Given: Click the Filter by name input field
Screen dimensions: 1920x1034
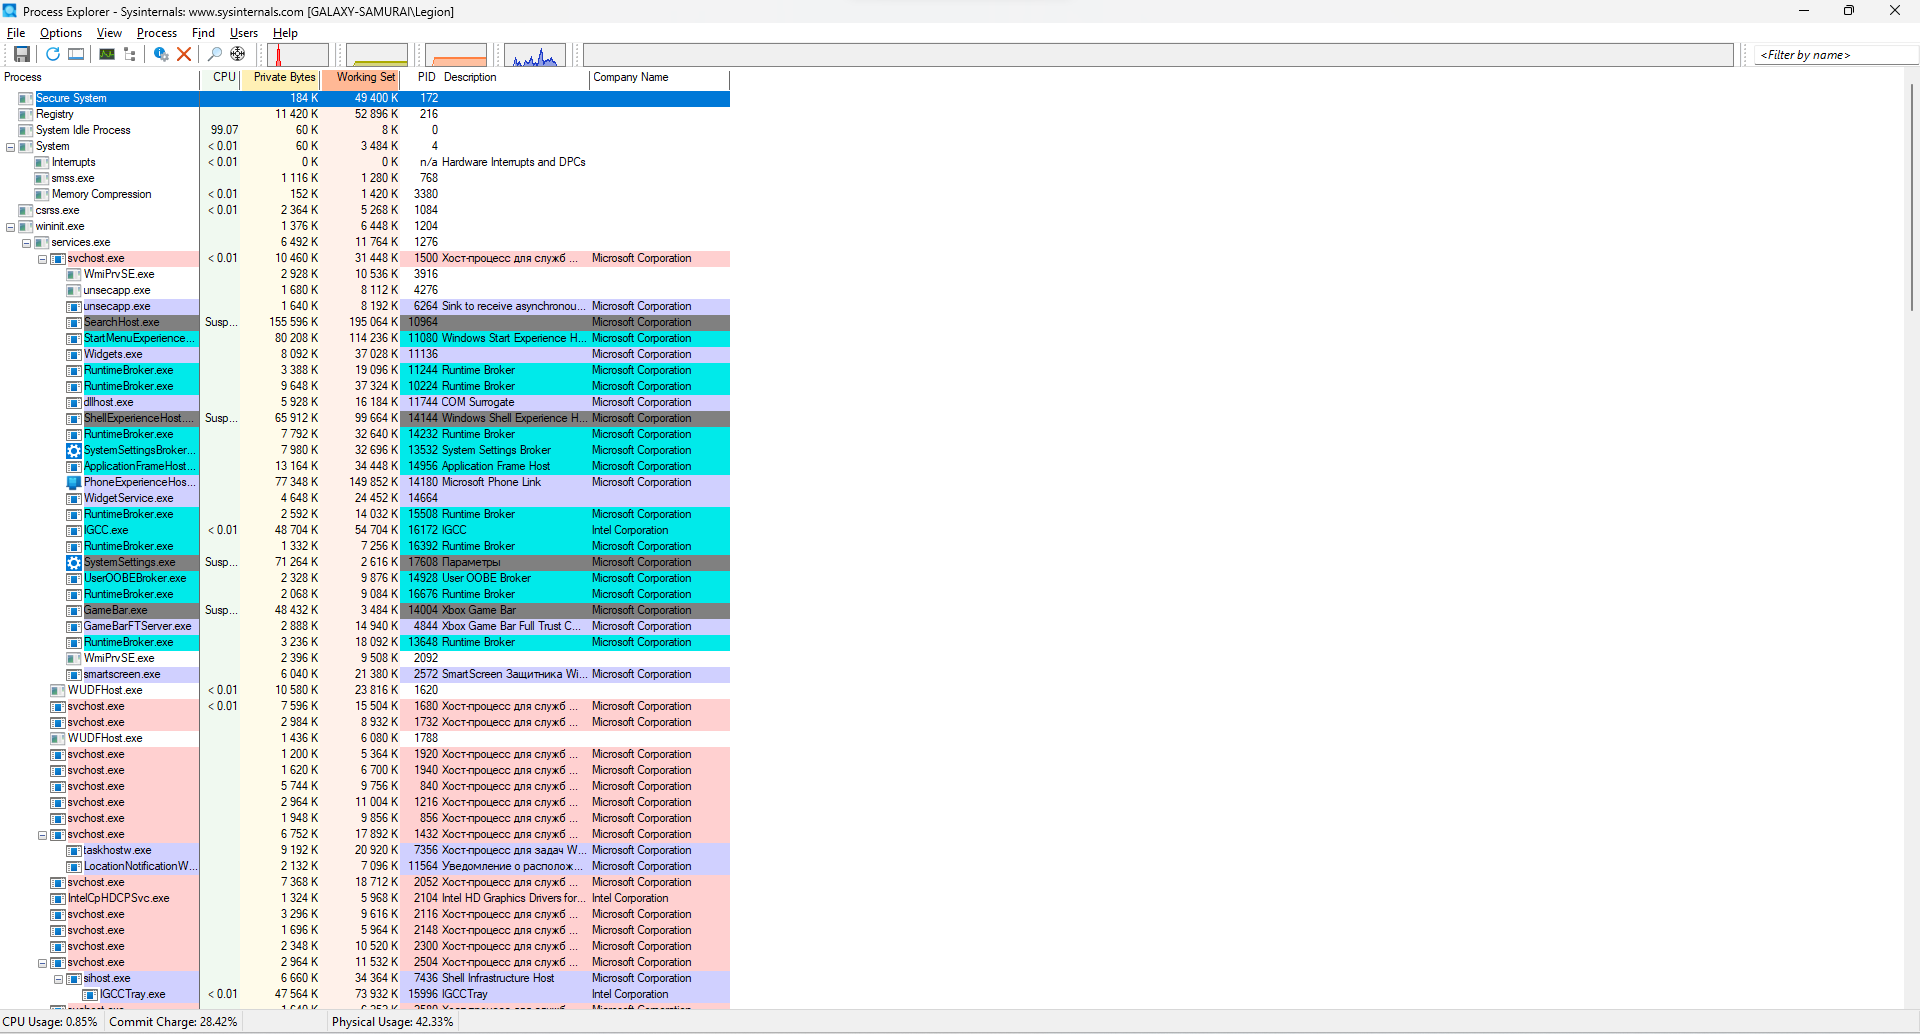Looking at the screenshot, I should click(x=1836, y=54).
